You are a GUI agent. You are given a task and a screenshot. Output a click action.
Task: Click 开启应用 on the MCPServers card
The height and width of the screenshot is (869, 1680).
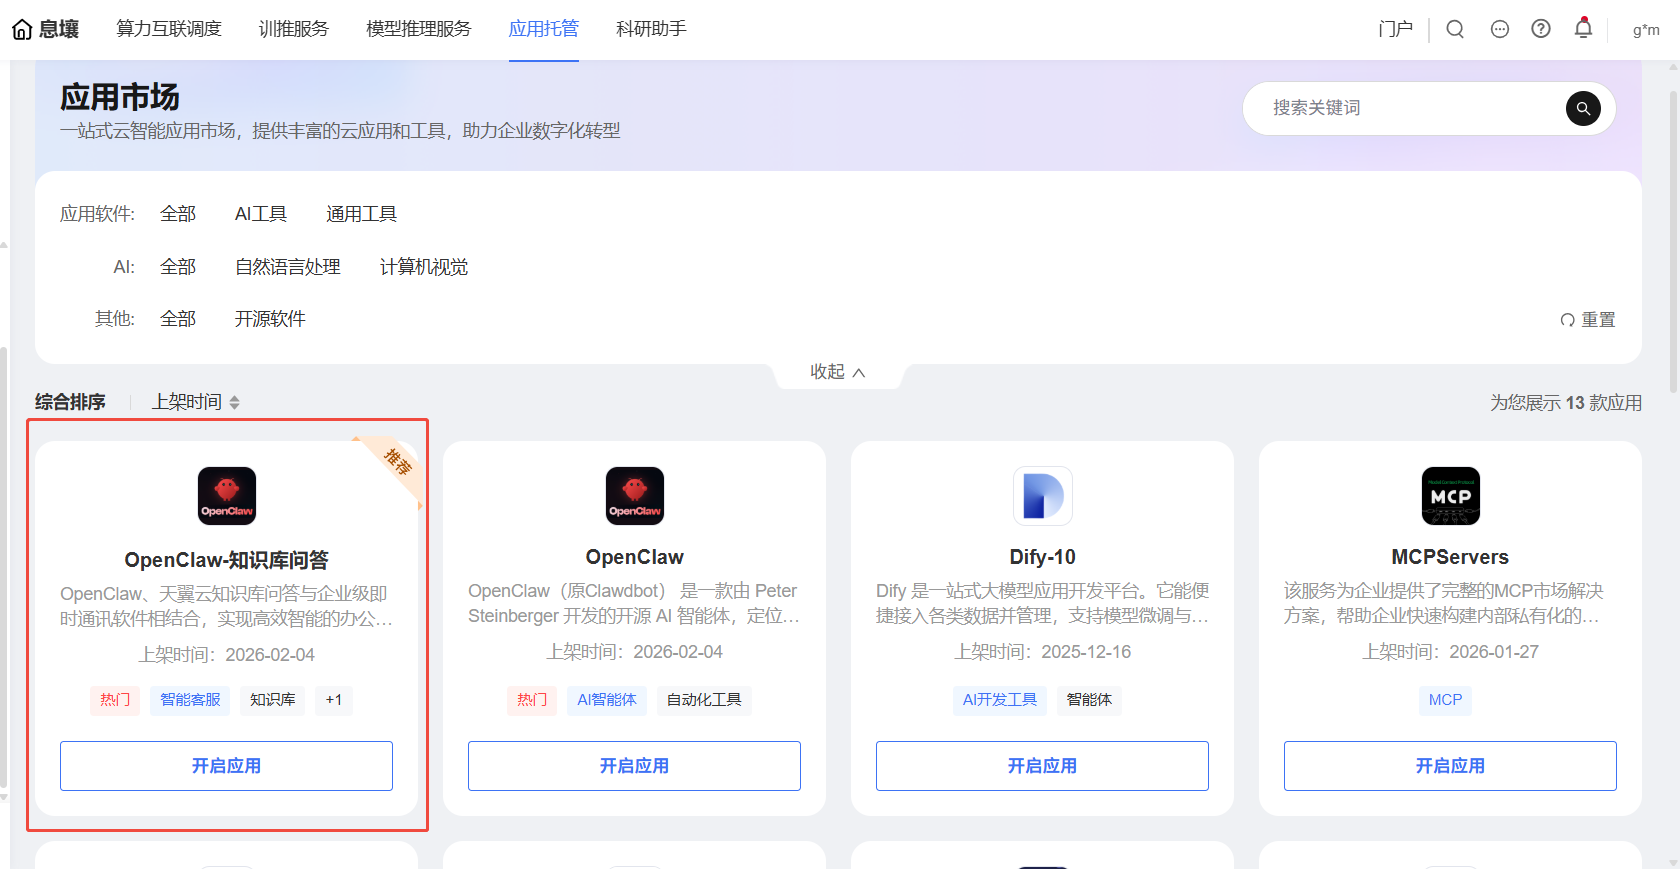(1450, 766)
